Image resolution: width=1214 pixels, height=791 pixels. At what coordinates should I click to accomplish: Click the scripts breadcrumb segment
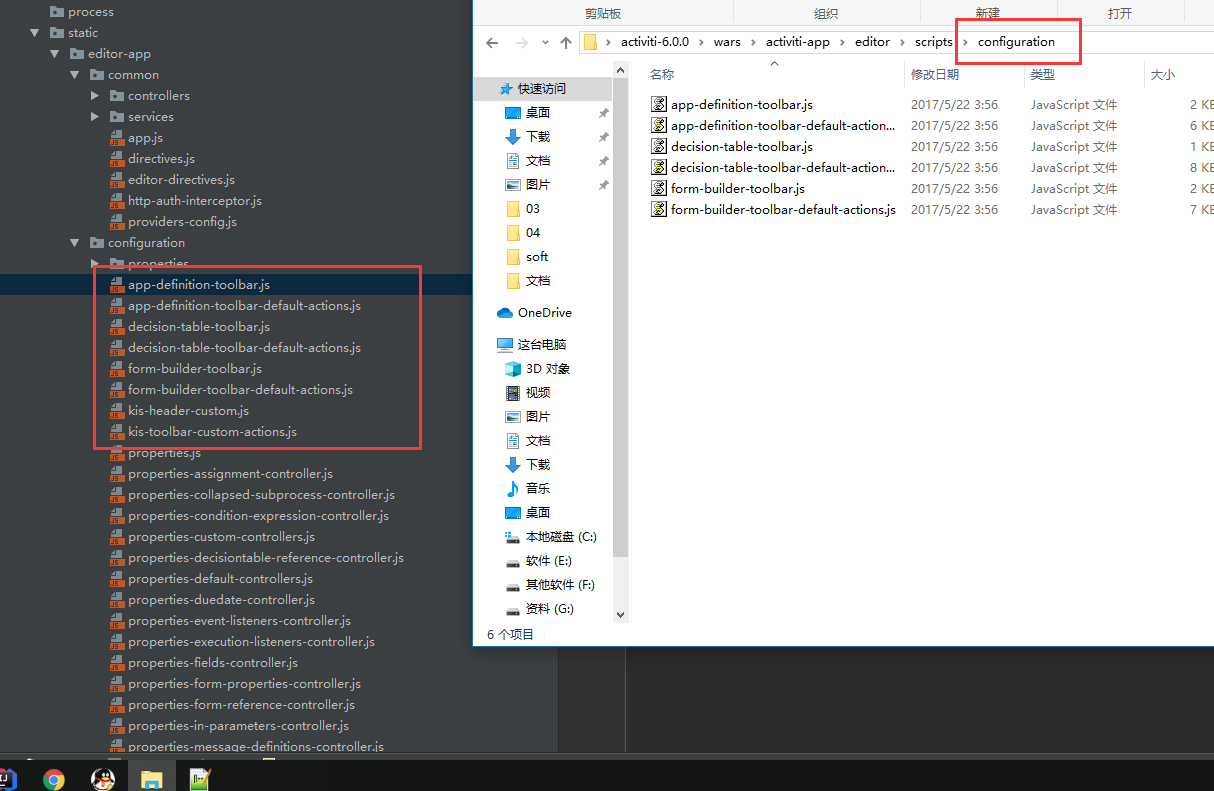click(x=934, y=42)
